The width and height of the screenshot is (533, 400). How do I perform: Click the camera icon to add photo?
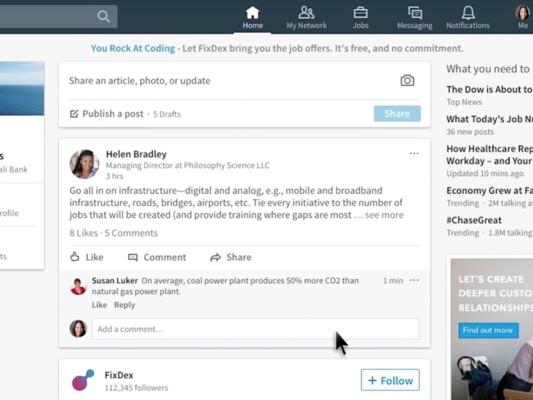[407, 81]
